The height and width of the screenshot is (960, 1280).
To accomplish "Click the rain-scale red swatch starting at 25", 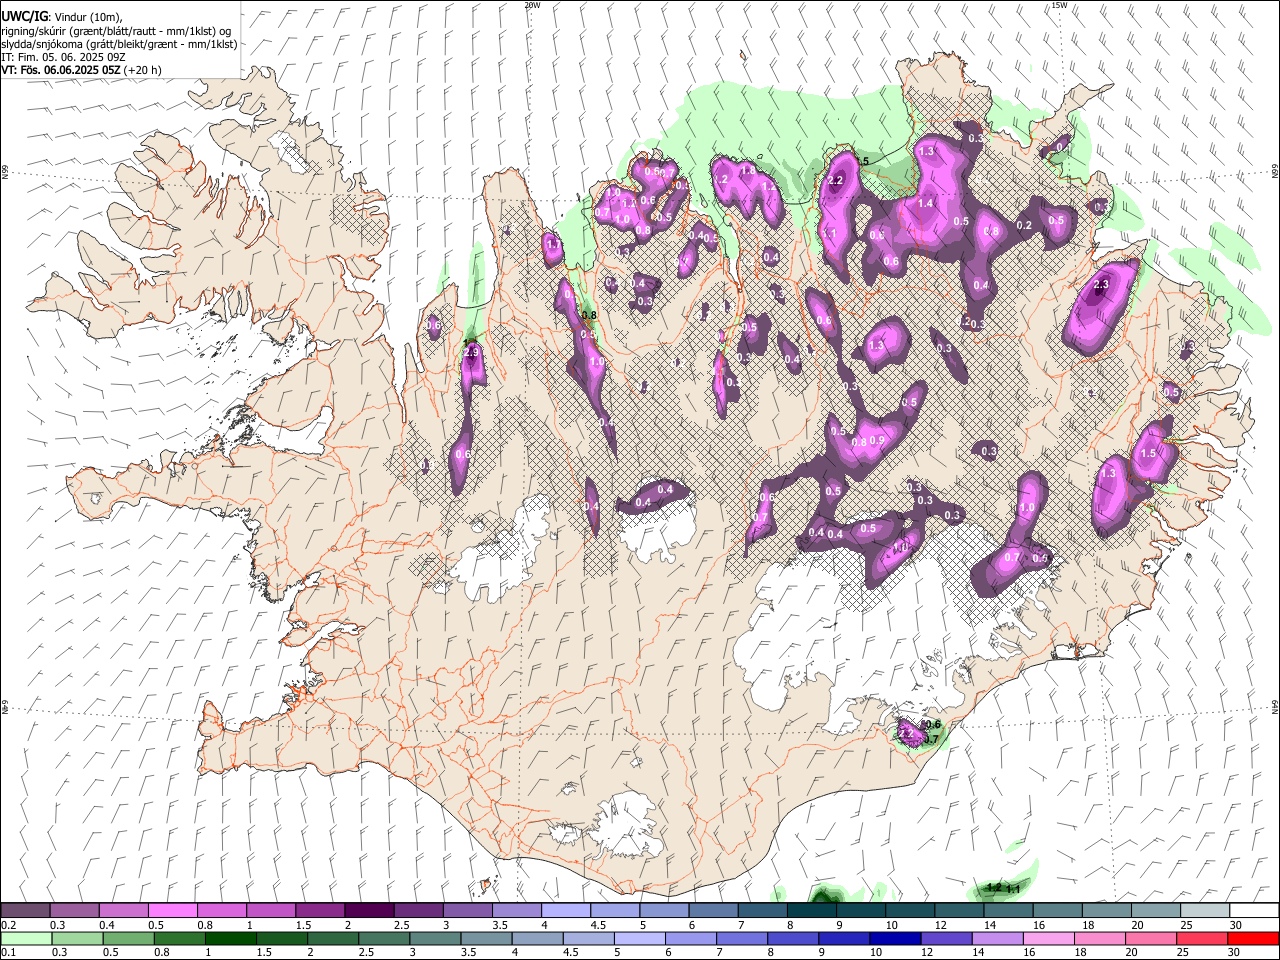I will click(1200, 939).
